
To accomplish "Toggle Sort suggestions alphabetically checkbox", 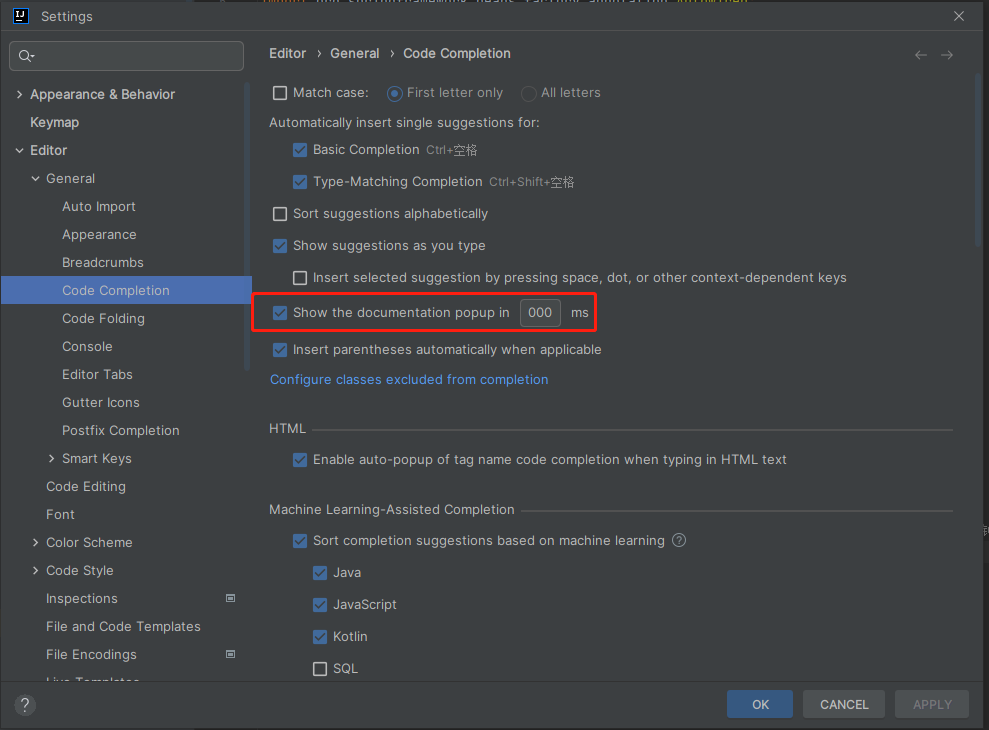I will click(280, 214).
